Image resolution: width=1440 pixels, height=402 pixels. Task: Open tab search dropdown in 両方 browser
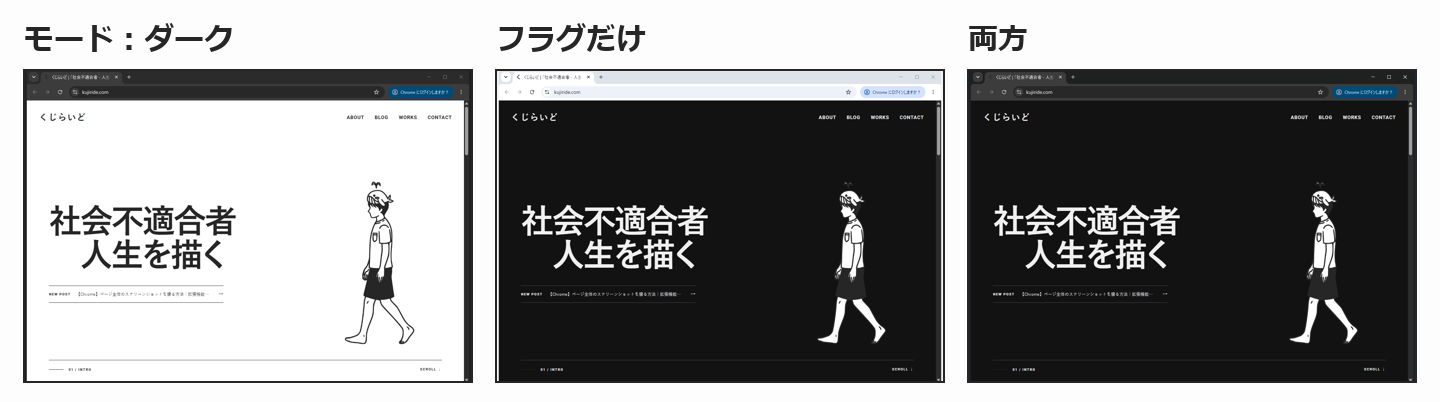click(977, 77)
